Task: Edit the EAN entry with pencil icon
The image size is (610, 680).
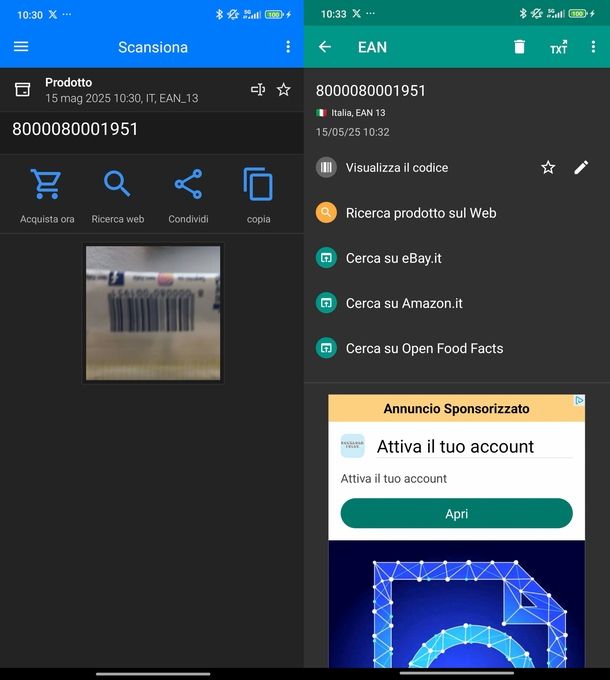Action: (x=581, y=167)
